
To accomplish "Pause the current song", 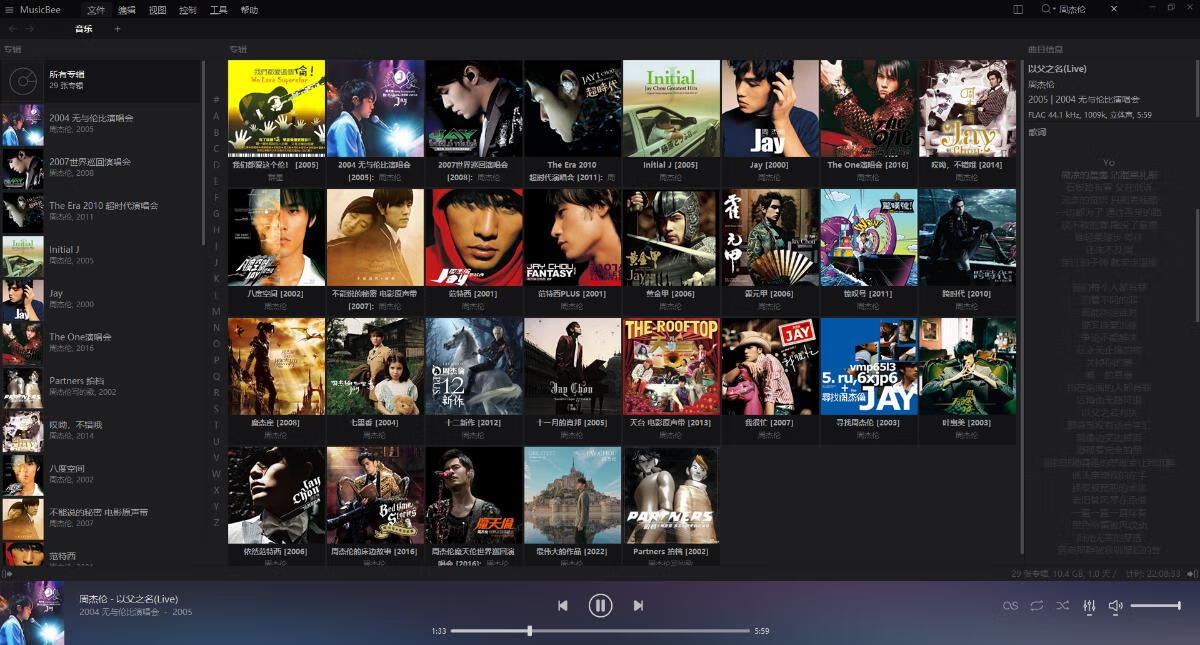I will tap(600, 605).
